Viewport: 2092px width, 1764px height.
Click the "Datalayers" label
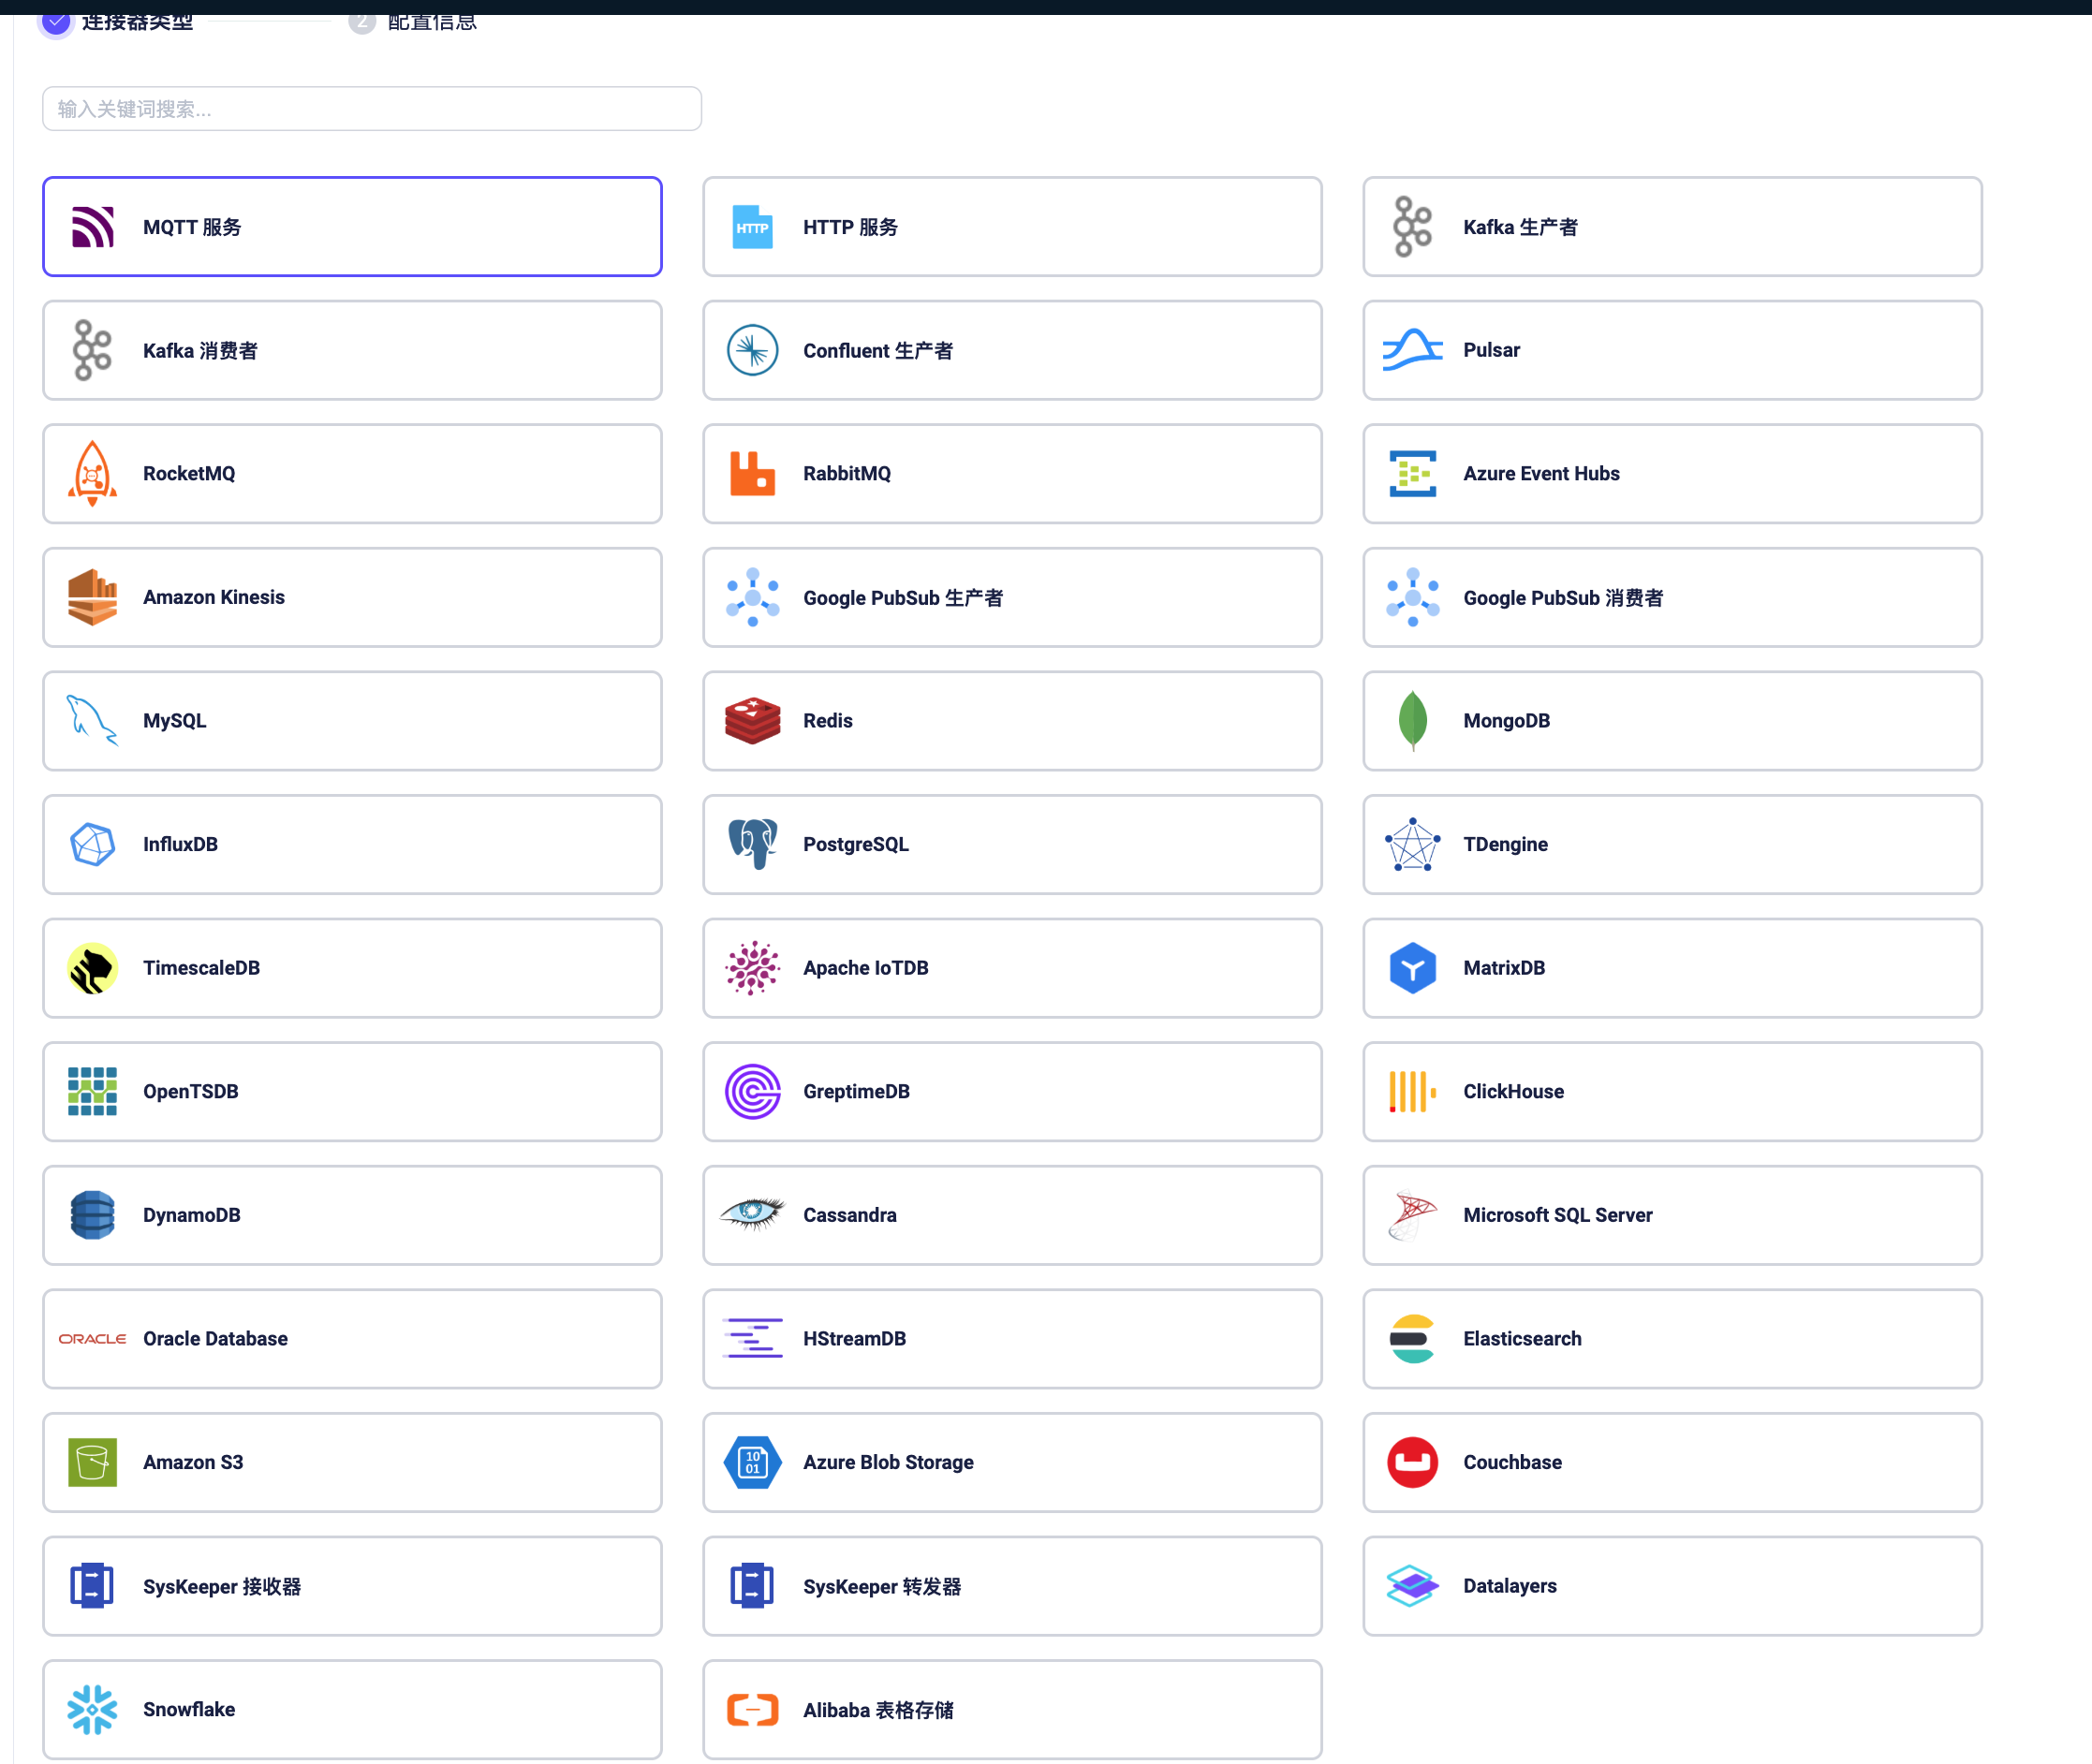point(1509,1586)
